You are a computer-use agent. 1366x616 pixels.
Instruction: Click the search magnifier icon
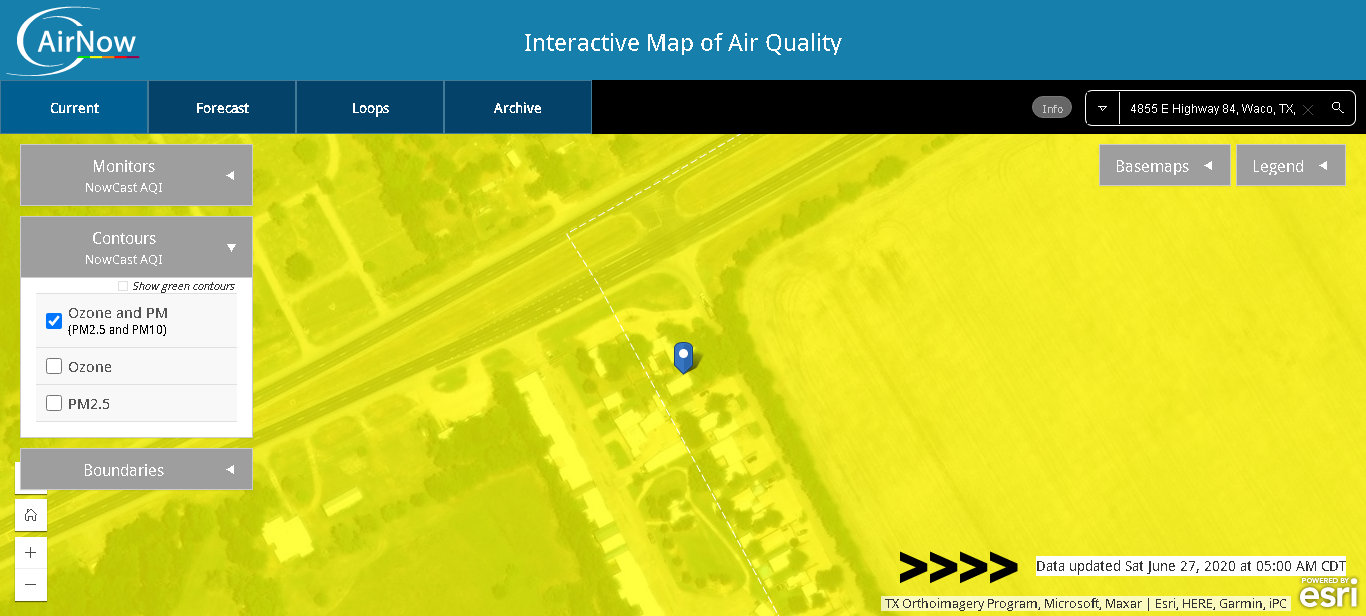pyautogui.click(x=1337, y=108)
